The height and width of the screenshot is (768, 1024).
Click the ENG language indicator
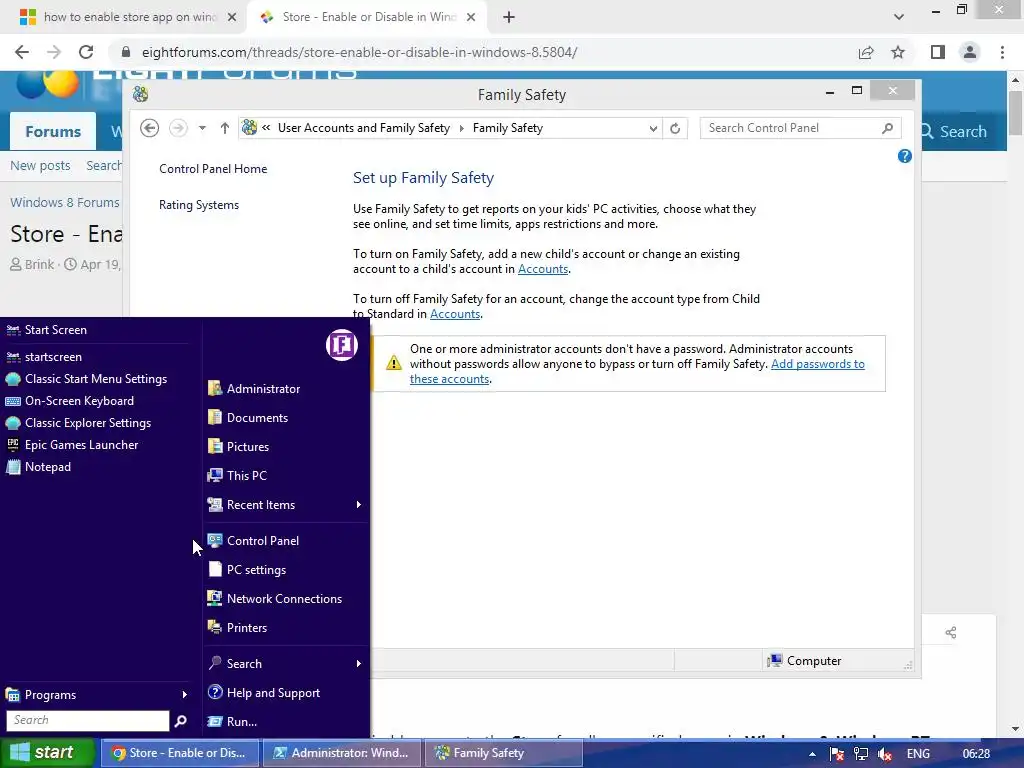[x=918, y=754]
